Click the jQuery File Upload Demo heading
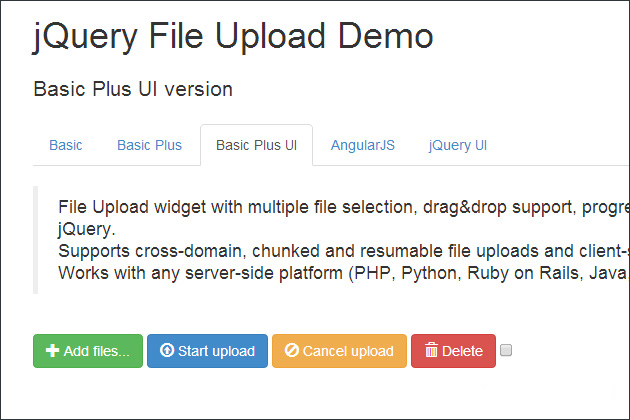This screenshot has height=420, width=630. click(233, 37)
